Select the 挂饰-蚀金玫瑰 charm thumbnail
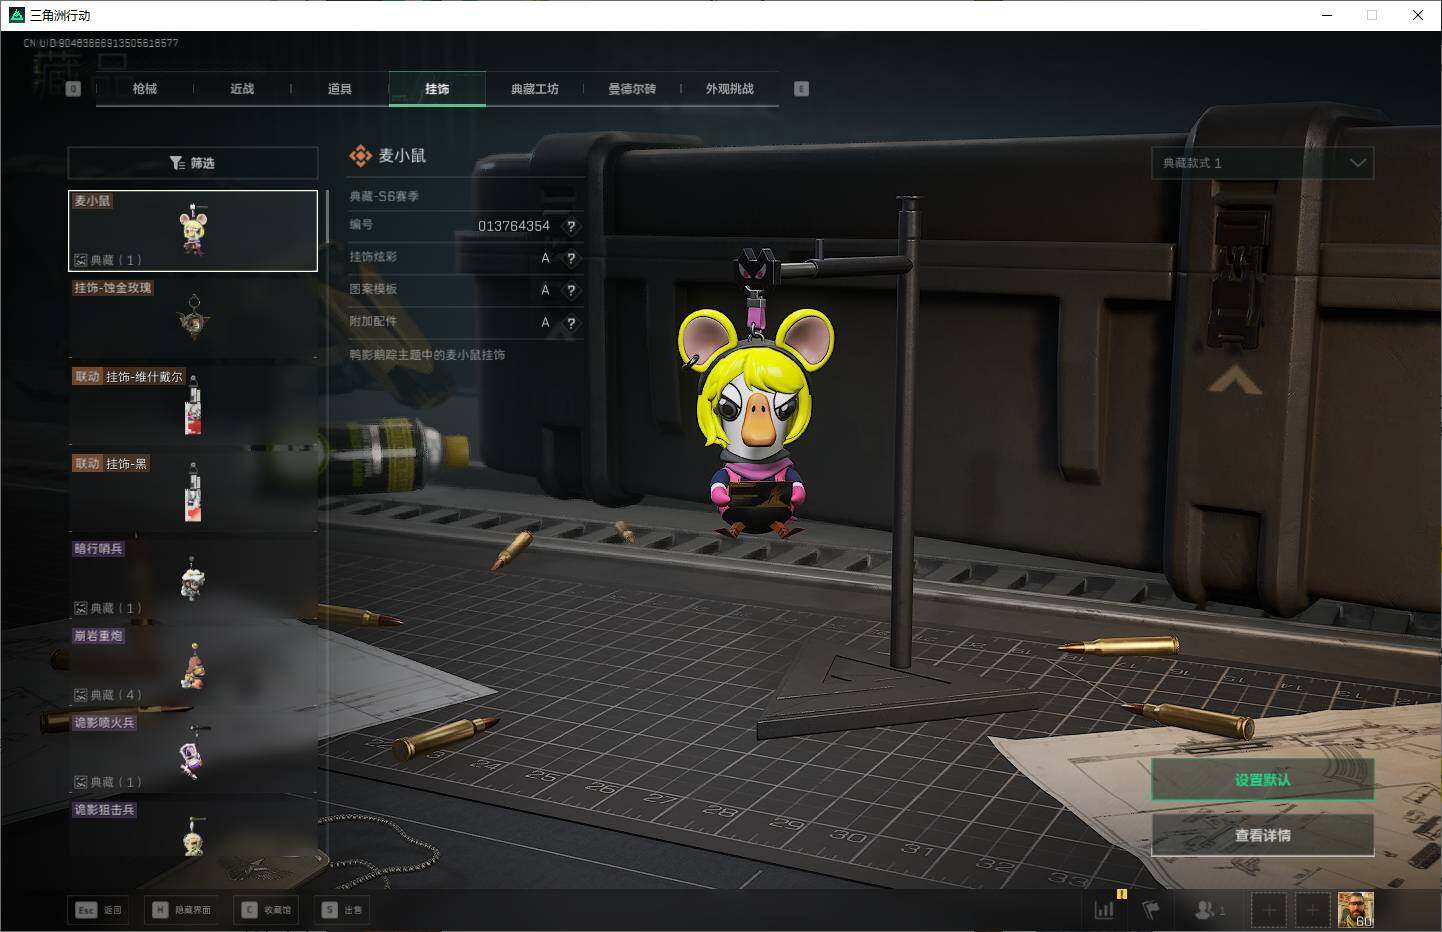1442x932 pixels. [x=192, y=317]
